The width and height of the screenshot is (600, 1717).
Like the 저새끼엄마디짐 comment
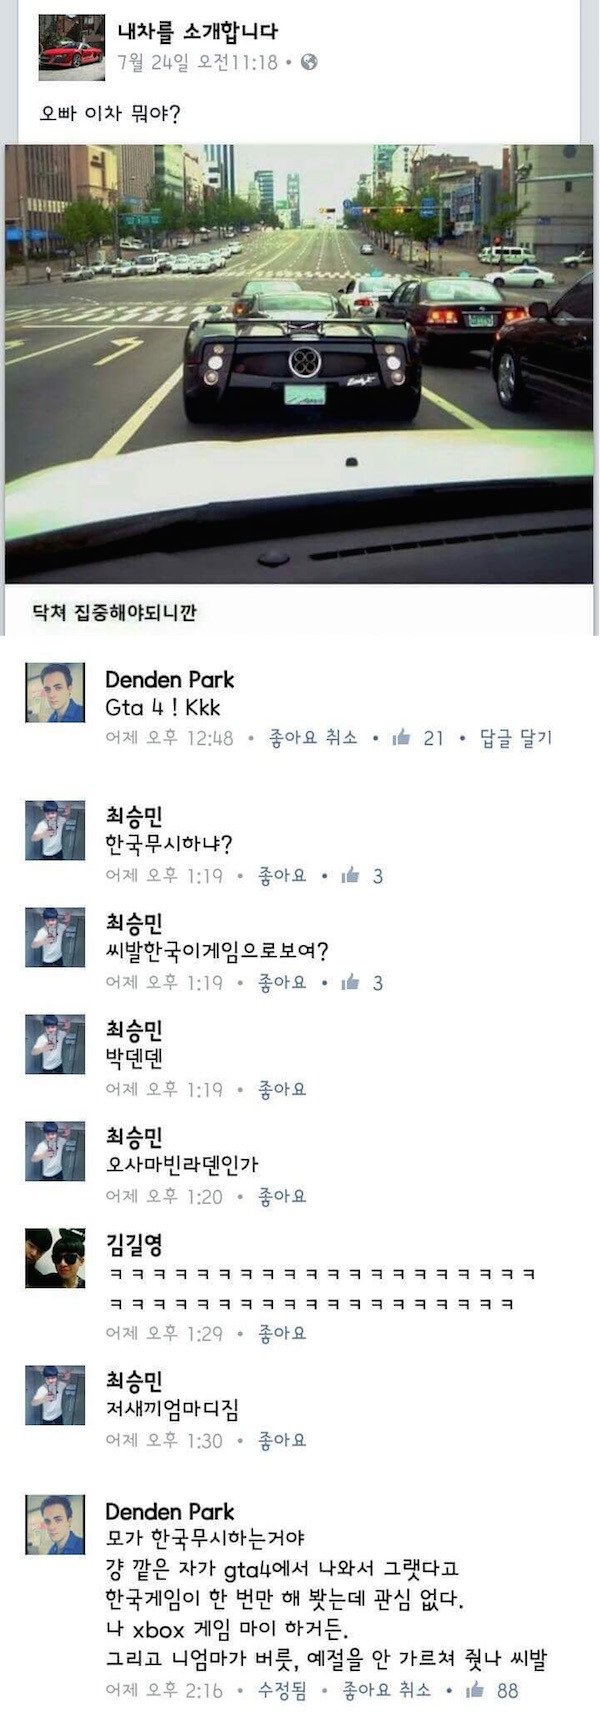coord(282,1440)
